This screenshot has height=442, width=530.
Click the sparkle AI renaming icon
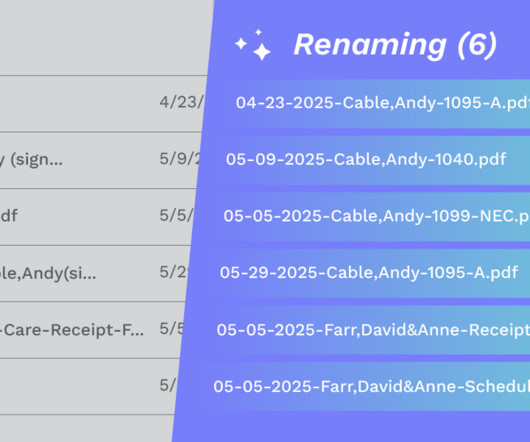253,45
